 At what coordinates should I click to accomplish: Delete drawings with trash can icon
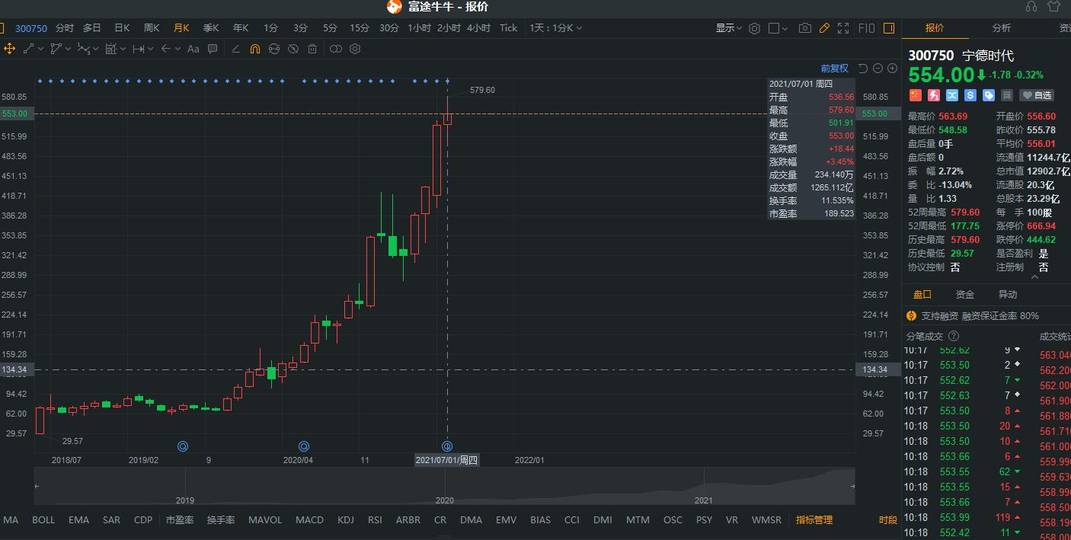(312, 48)
